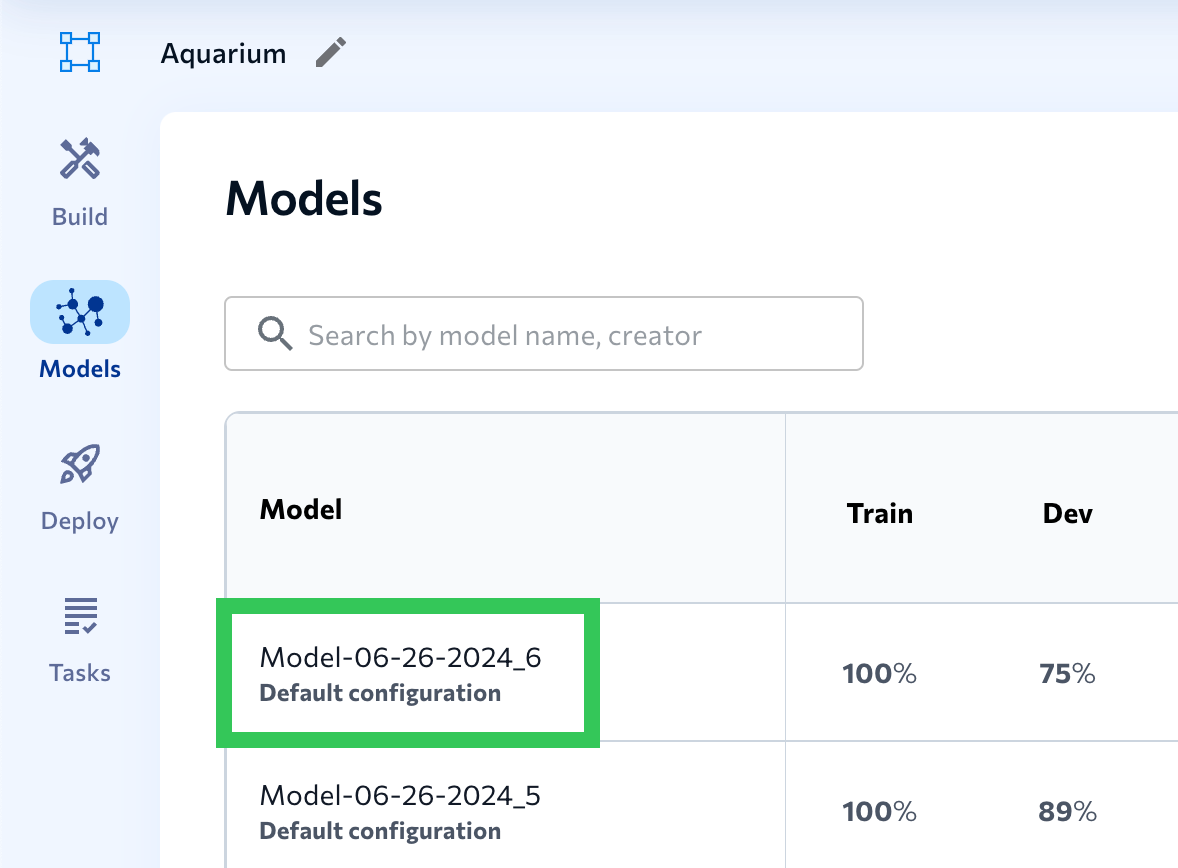Sort by the Model column header
This screenshot has width=1178, height=868.
[x=300, y=508]
